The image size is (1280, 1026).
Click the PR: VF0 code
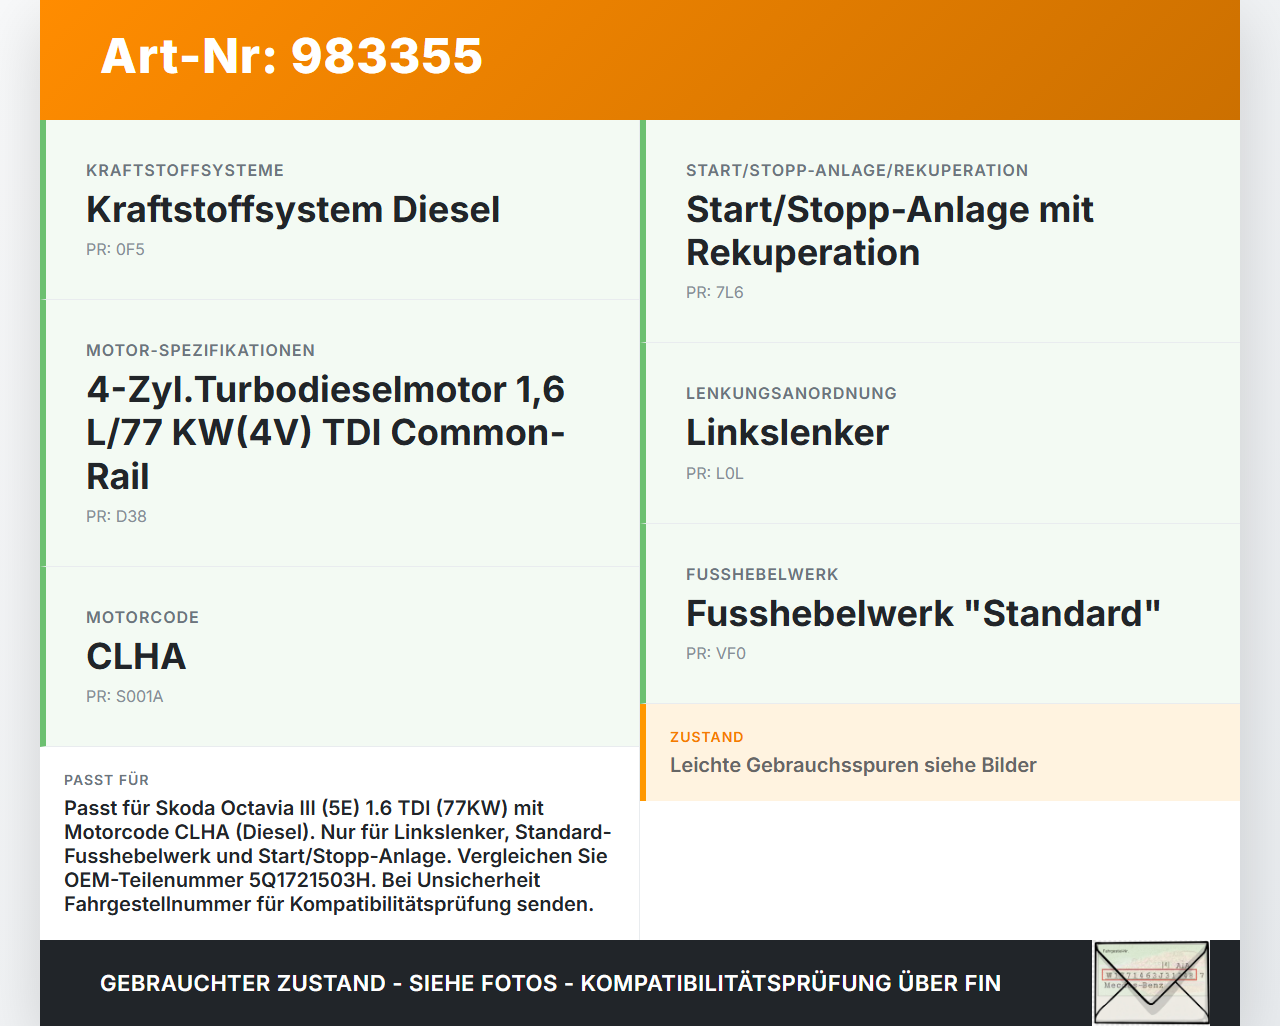(715, 653)
